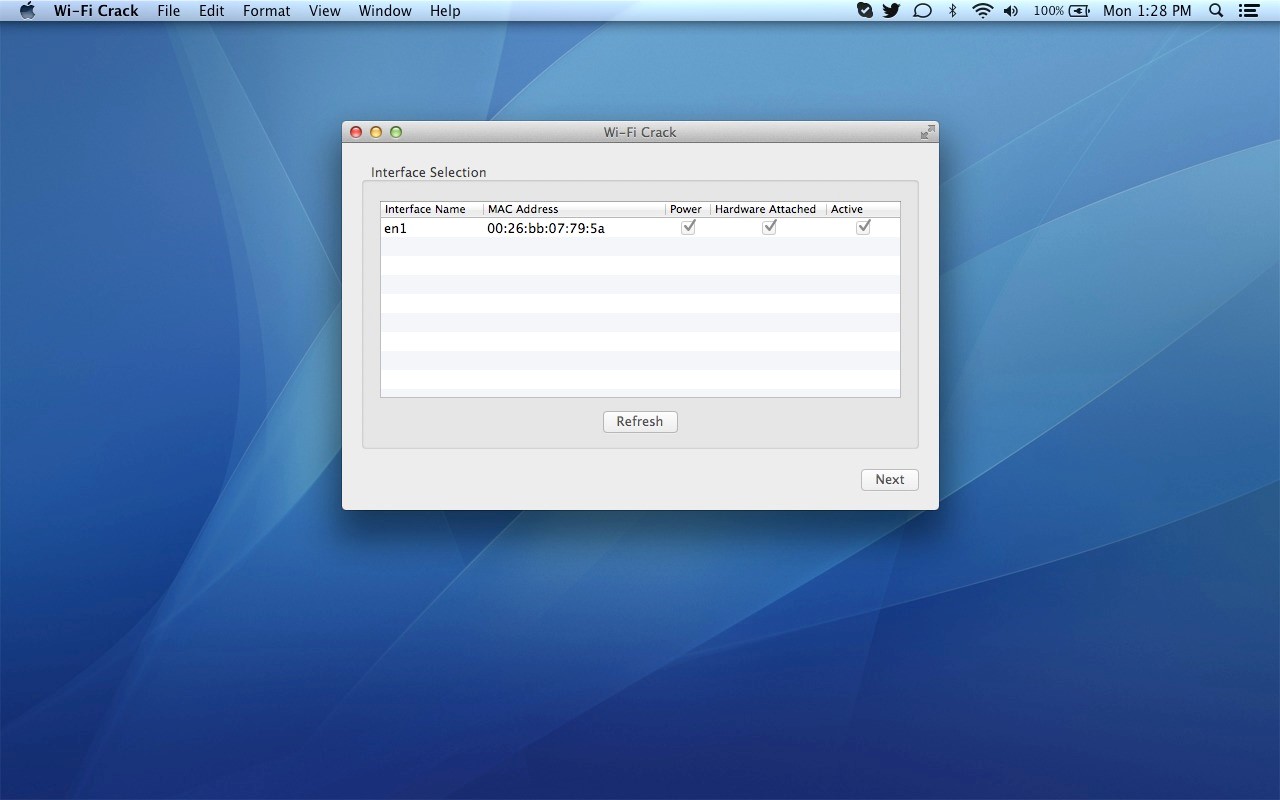The width and height of the screenshot is (1280, 800).
Task: Open the Wi-Fi Crack application menu
Action: tap(96, 11)
